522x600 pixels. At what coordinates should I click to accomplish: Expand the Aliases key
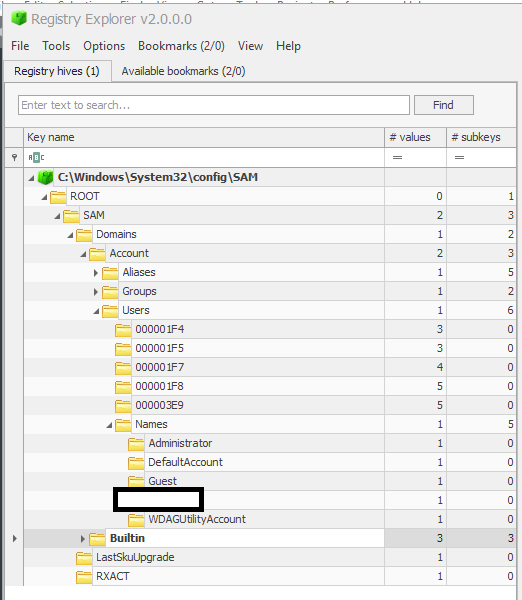96,273
